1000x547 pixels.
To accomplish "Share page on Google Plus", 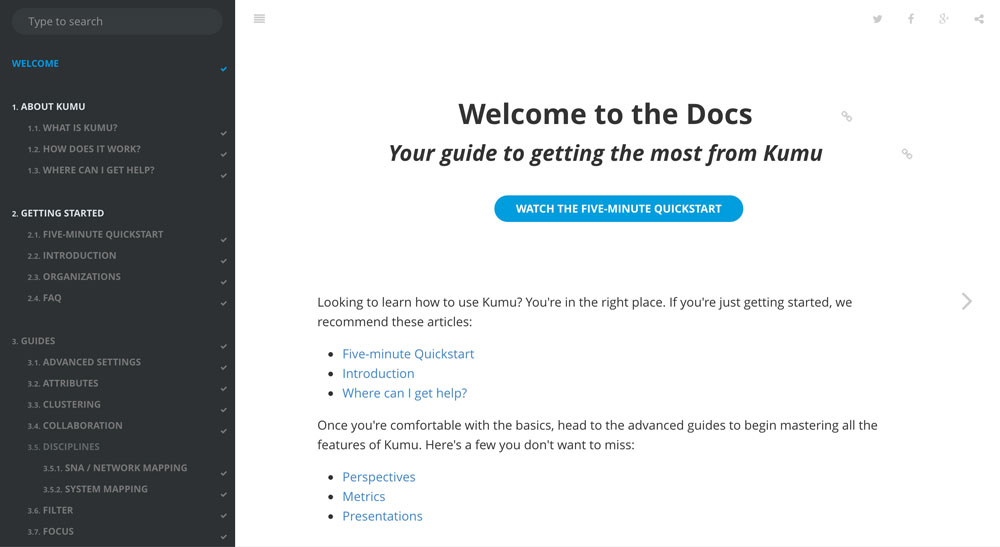I will (944, 19).
